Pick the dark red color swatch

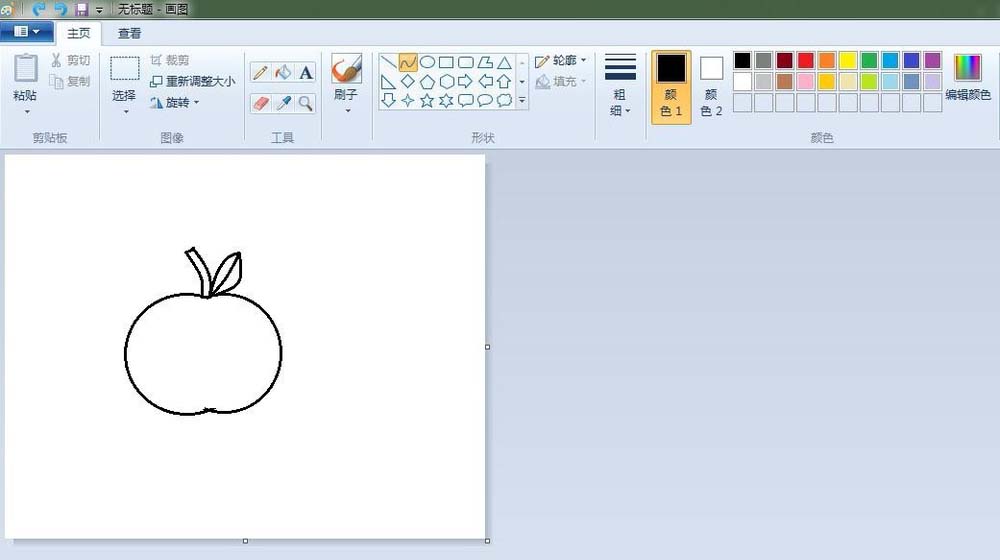[x=784, y=60]
